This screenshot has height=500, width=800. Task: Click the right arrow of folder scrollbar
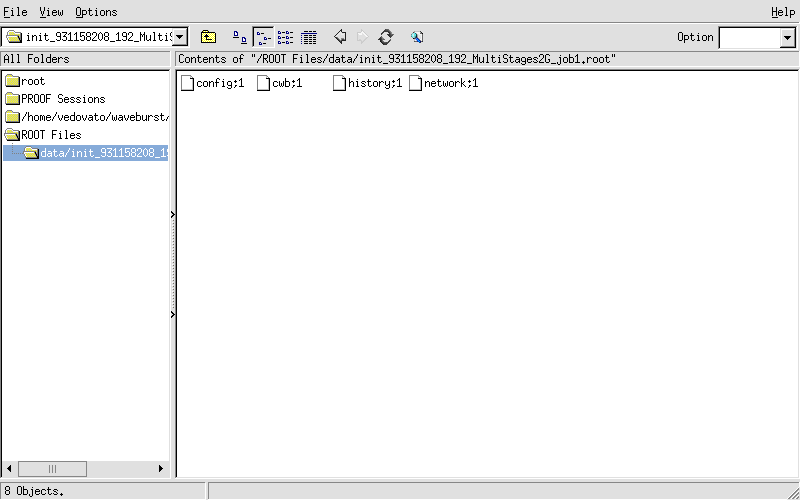161,468
